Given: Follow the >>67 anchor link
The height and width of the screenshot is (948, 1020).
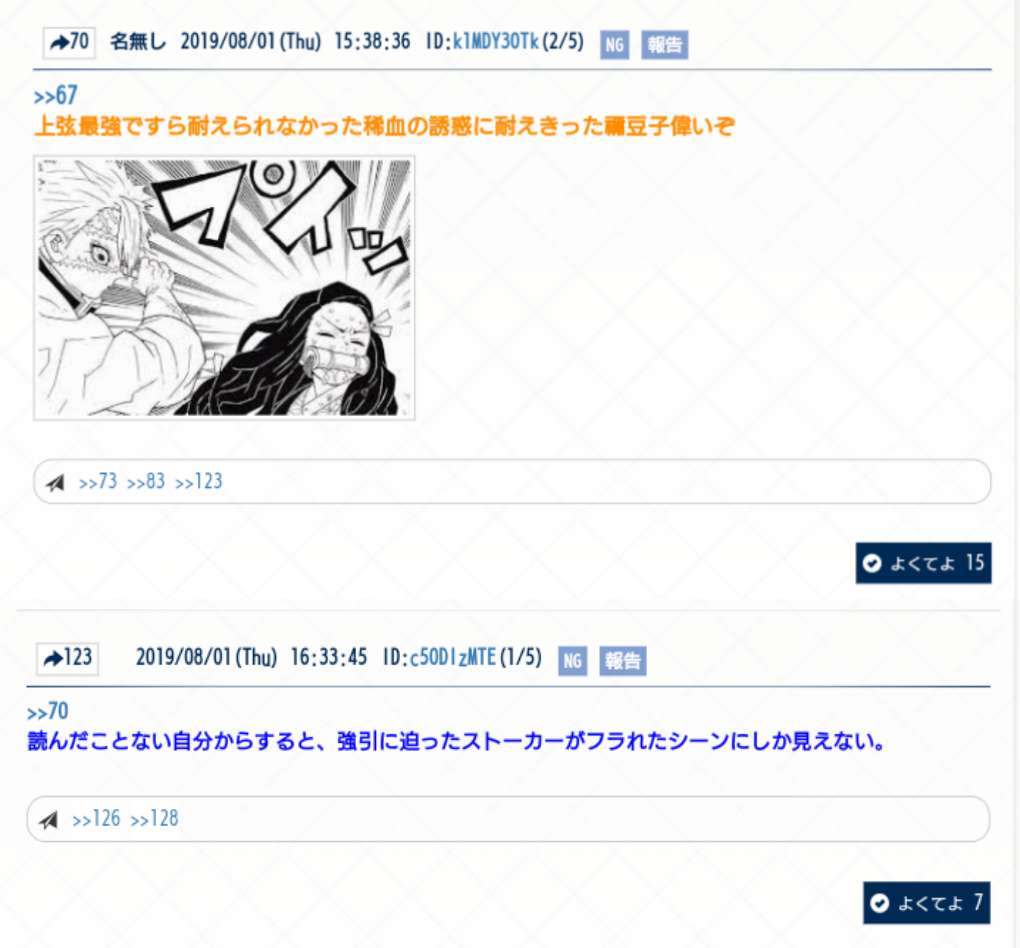Looking at the screenshot, I should 55,96.
